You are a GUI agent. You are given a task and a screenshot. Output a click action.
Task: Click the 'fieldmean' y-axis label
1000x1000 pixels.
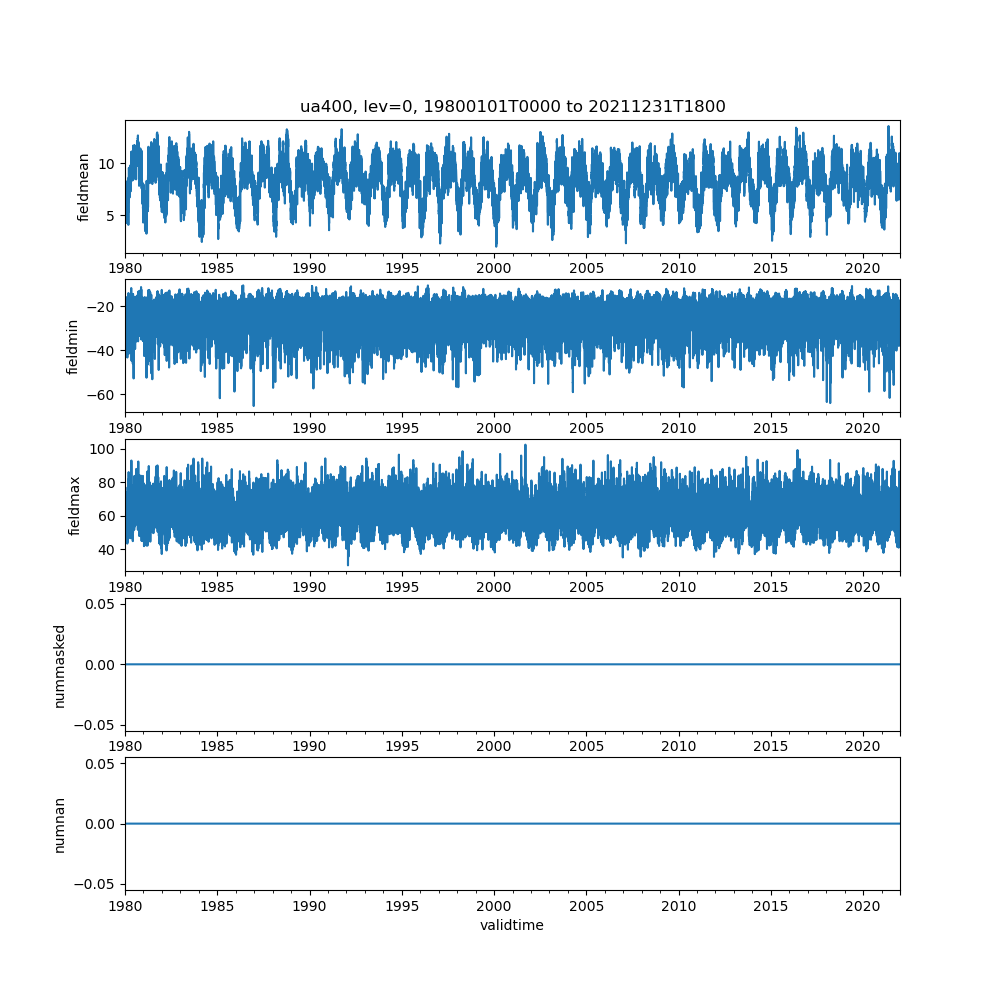84,187
